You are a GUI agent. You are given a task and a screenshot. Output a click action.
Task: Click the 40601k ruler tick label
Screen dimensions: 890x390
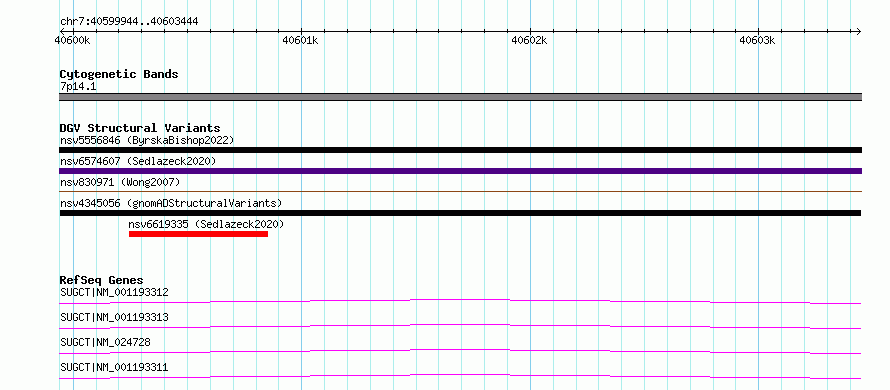tap(300, 40)
